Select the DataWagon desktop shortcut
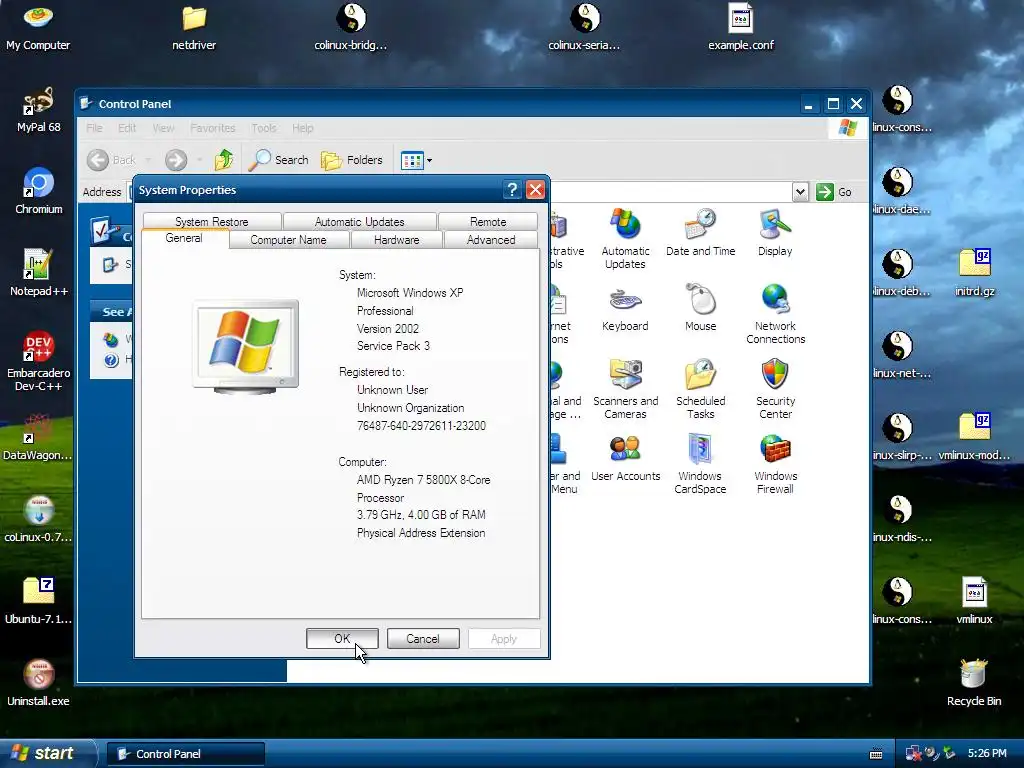Viewport: 1024px width, 768px height. pos(37,437)
